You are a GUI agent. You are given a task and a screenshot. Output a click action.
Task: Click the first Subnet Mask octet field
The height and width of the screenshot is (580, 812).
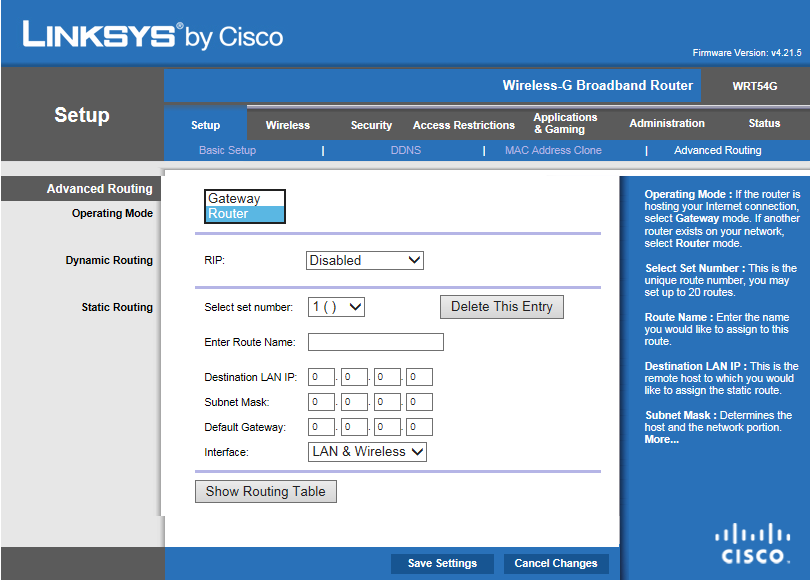[321, 402]
